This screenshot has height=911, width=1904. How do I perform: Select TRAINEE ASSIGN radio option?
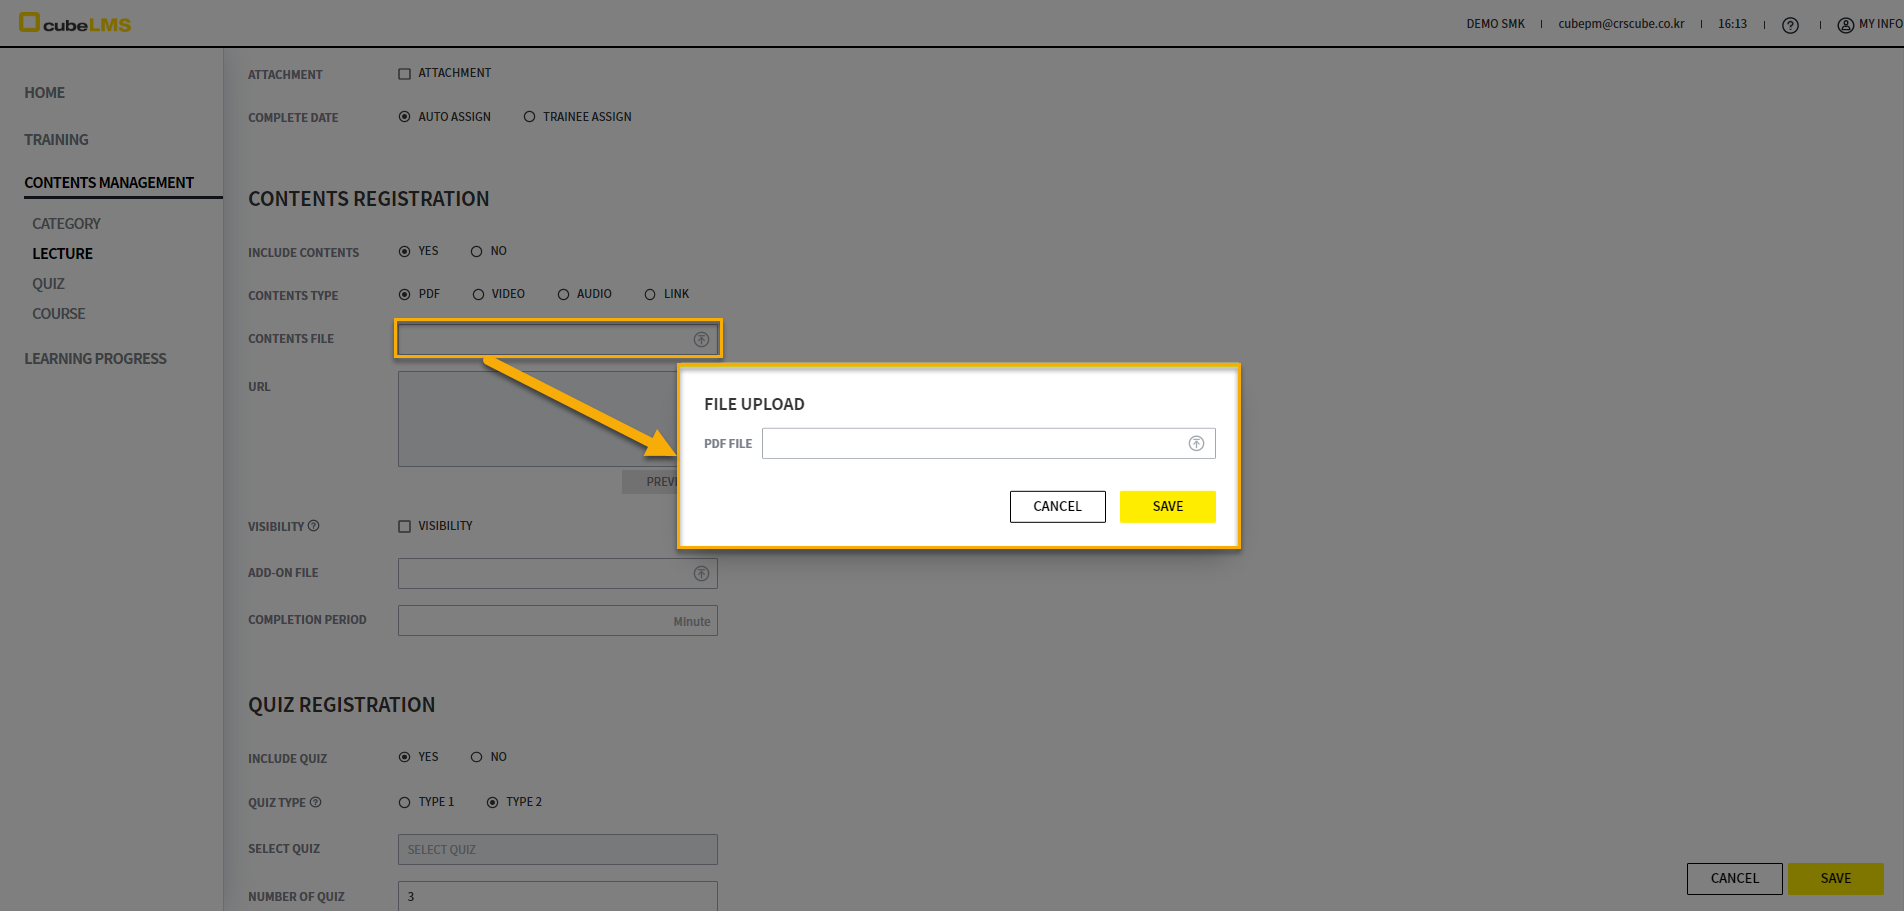click(530, 117)
